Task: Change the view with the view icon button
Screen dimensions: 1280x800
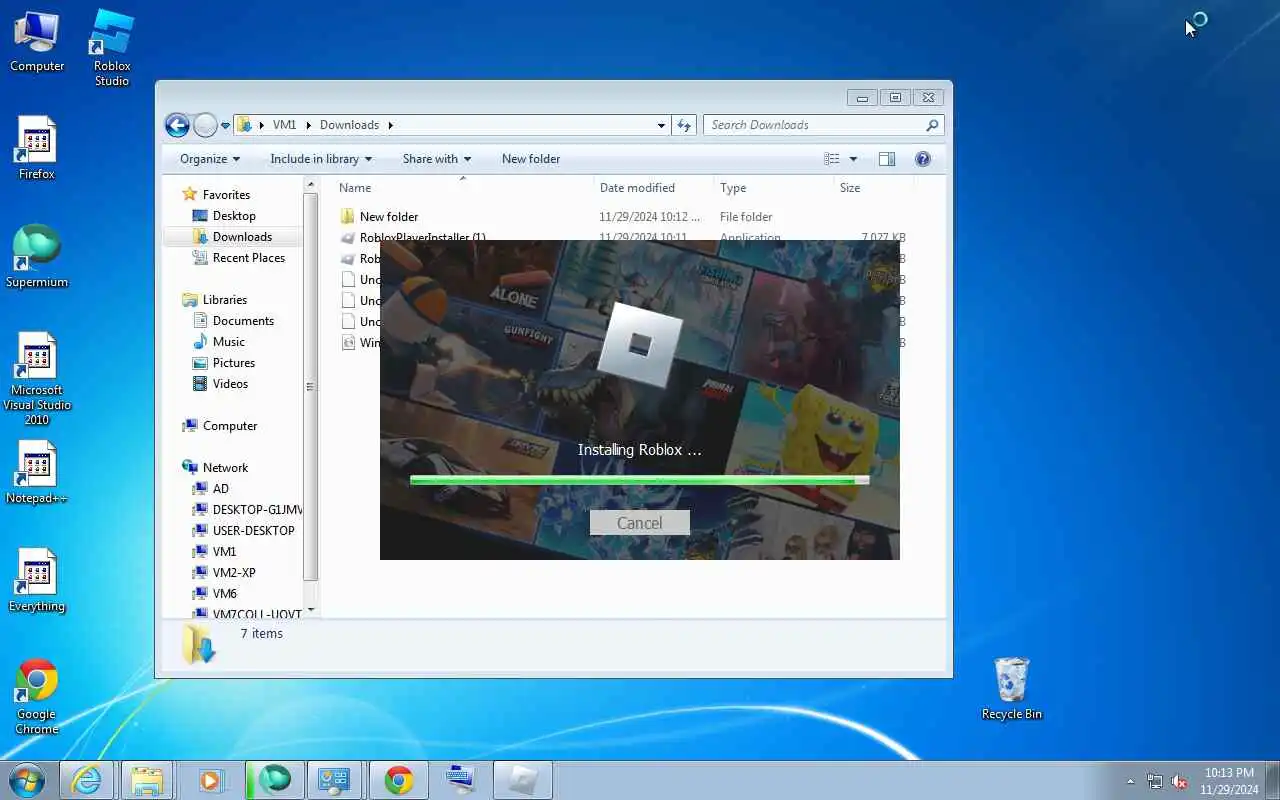Action: point(831,159)
